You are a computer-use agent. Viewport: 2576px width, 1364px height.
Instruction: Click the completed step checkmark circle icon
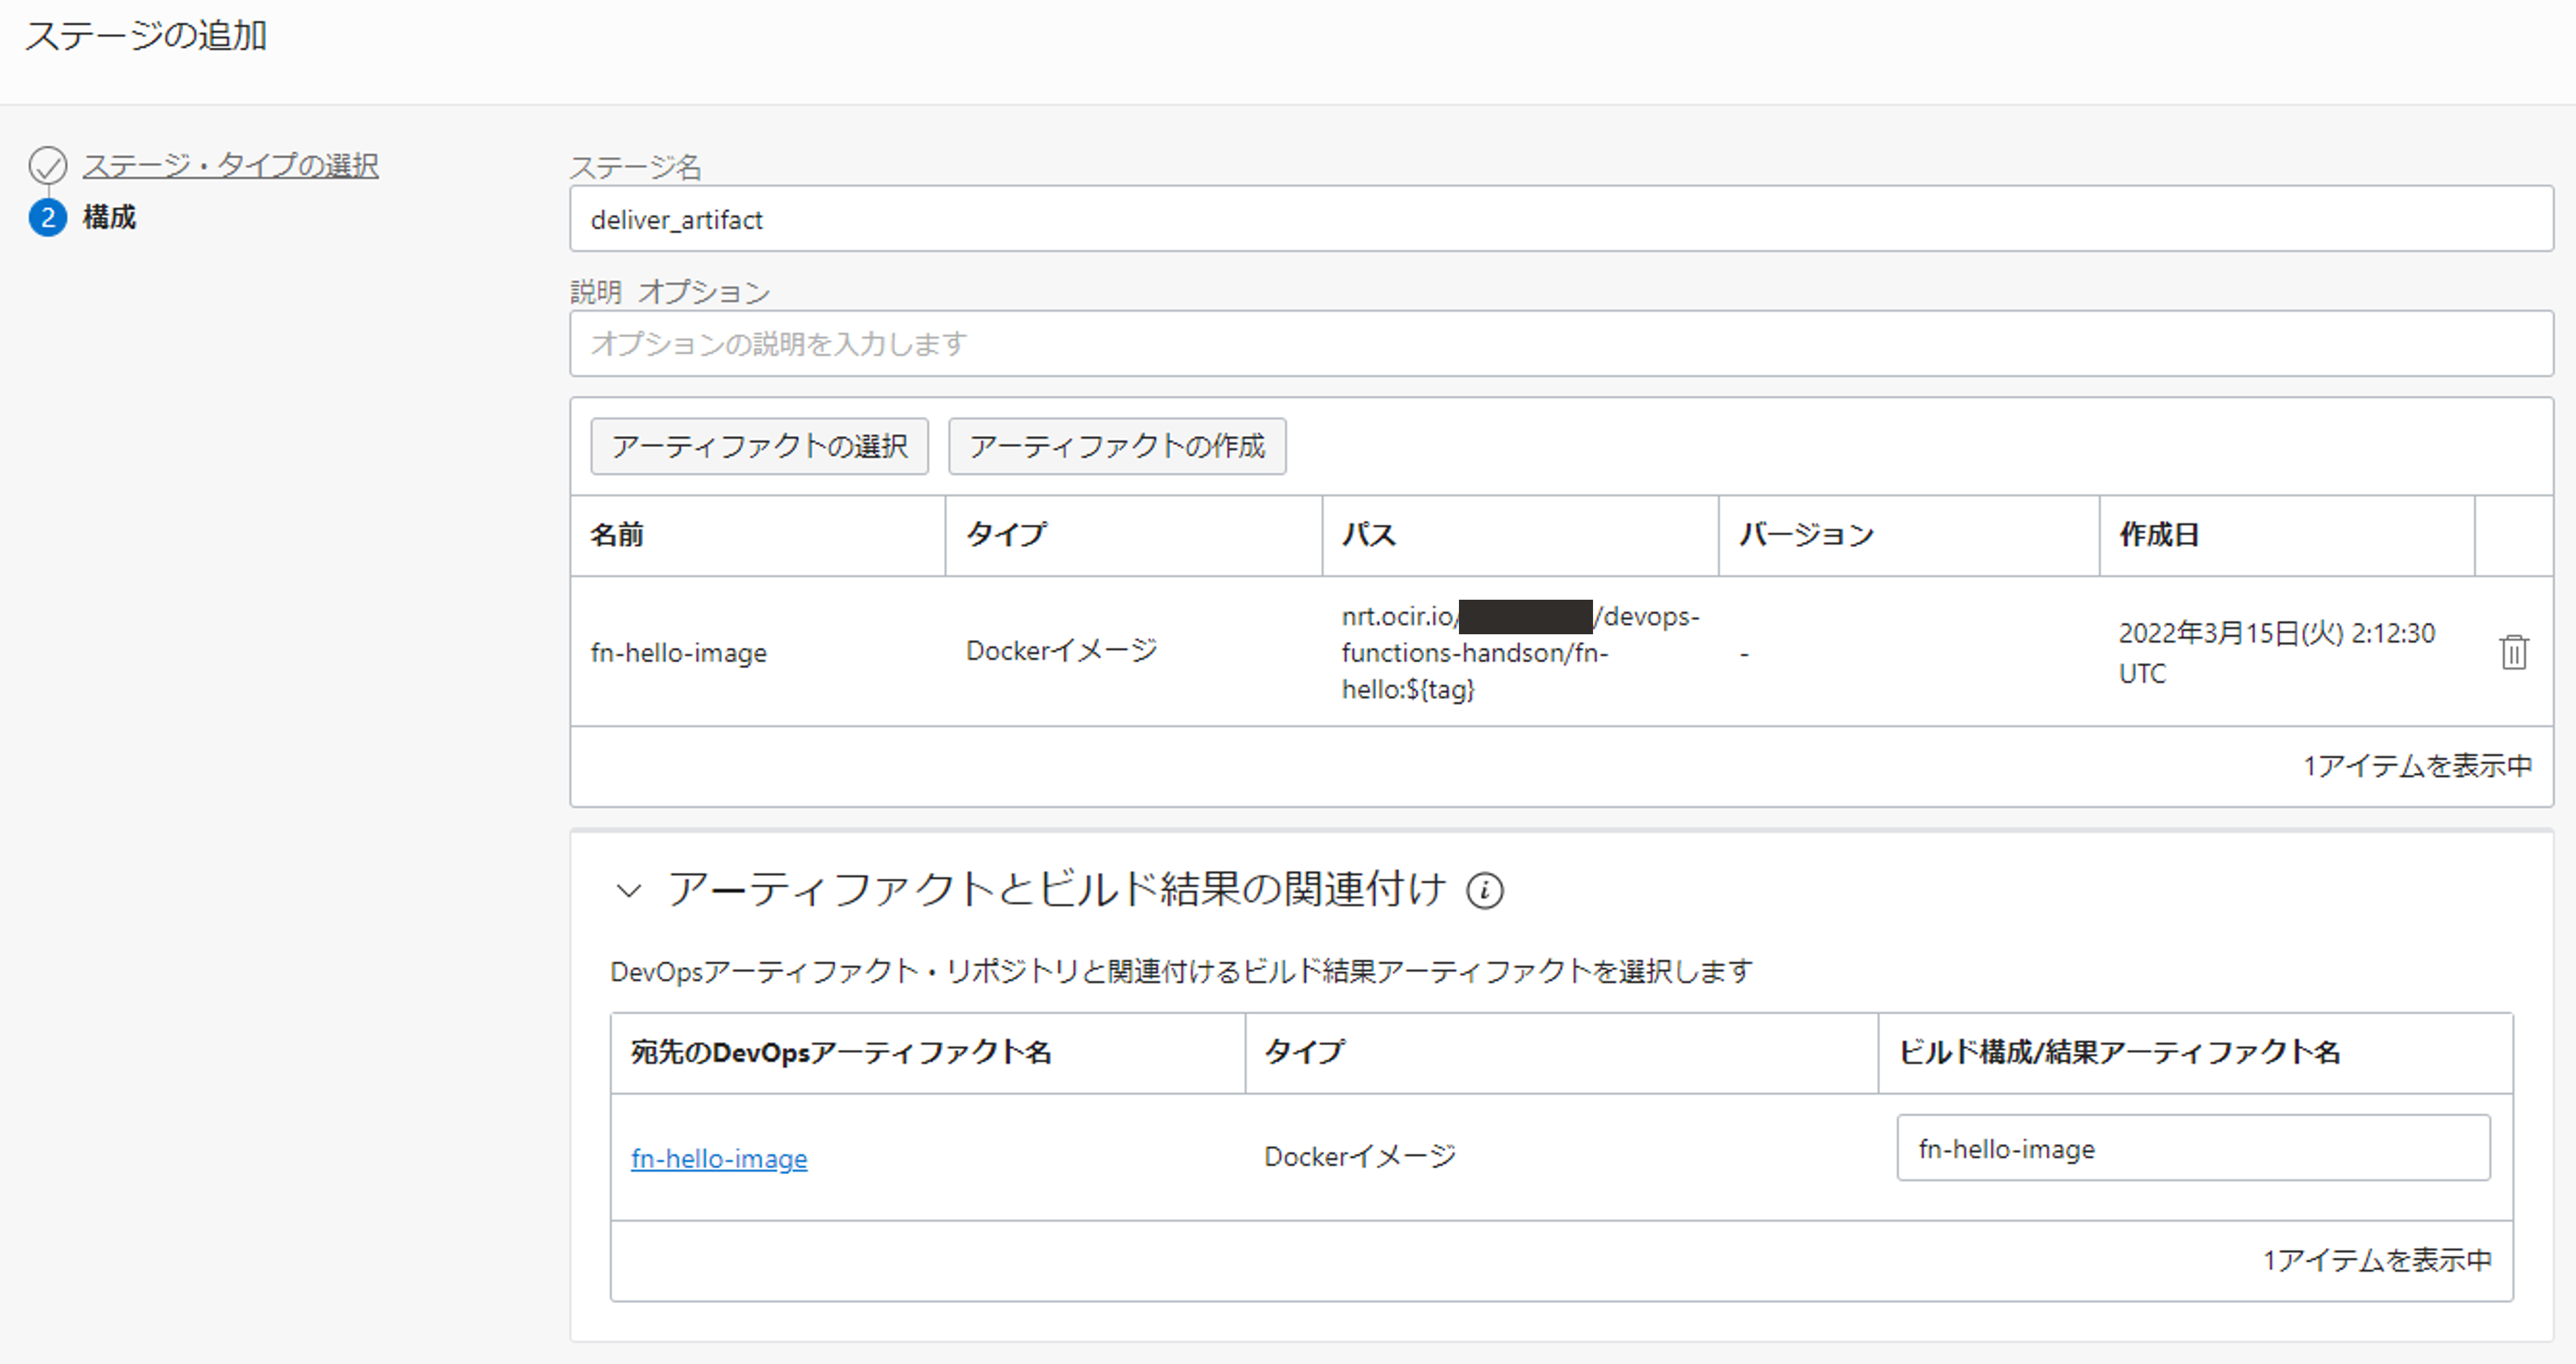tap(47, 165)
